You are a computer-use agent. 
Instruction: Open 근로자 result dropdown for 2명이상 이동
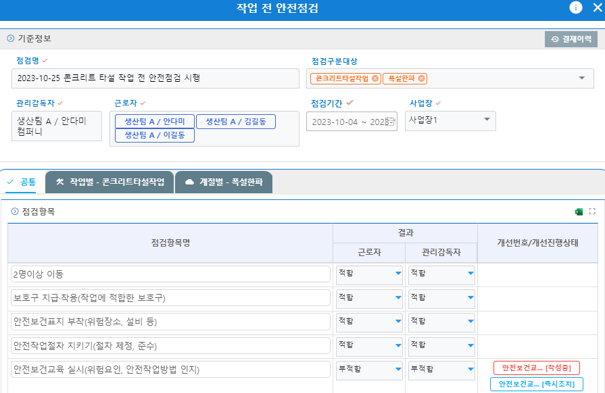[x=369, y=274]
